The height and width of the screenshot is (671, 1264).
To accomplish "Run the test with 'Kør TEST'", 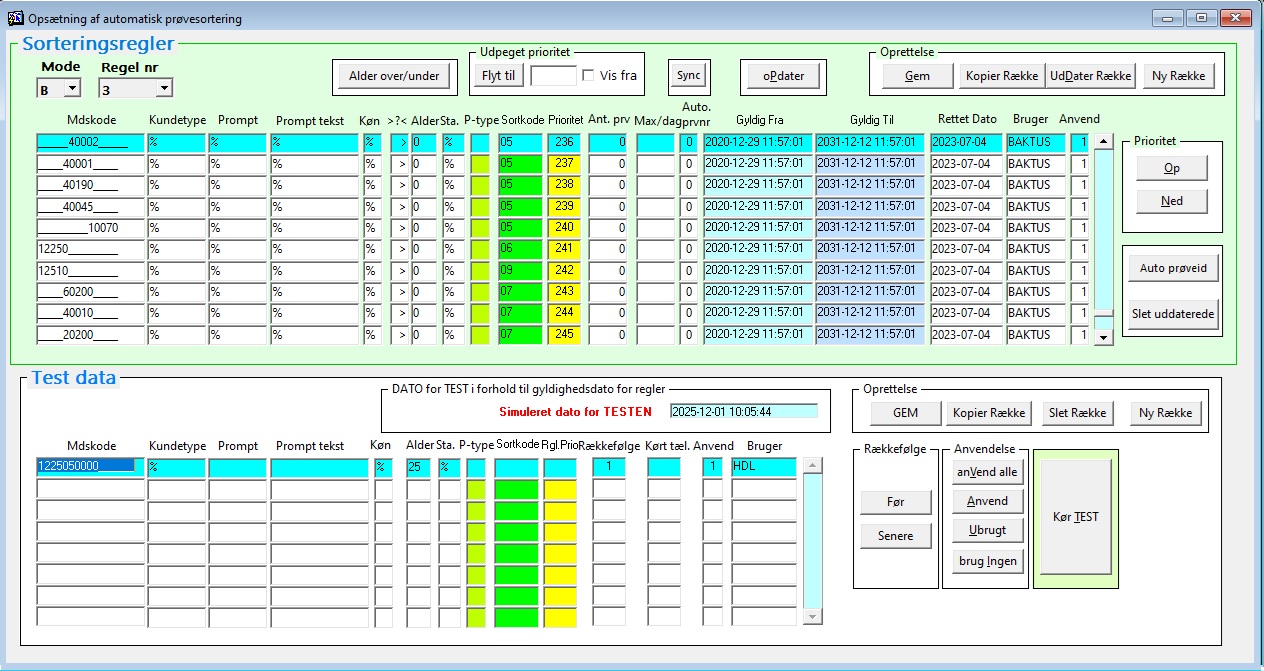I will 1075,517.
